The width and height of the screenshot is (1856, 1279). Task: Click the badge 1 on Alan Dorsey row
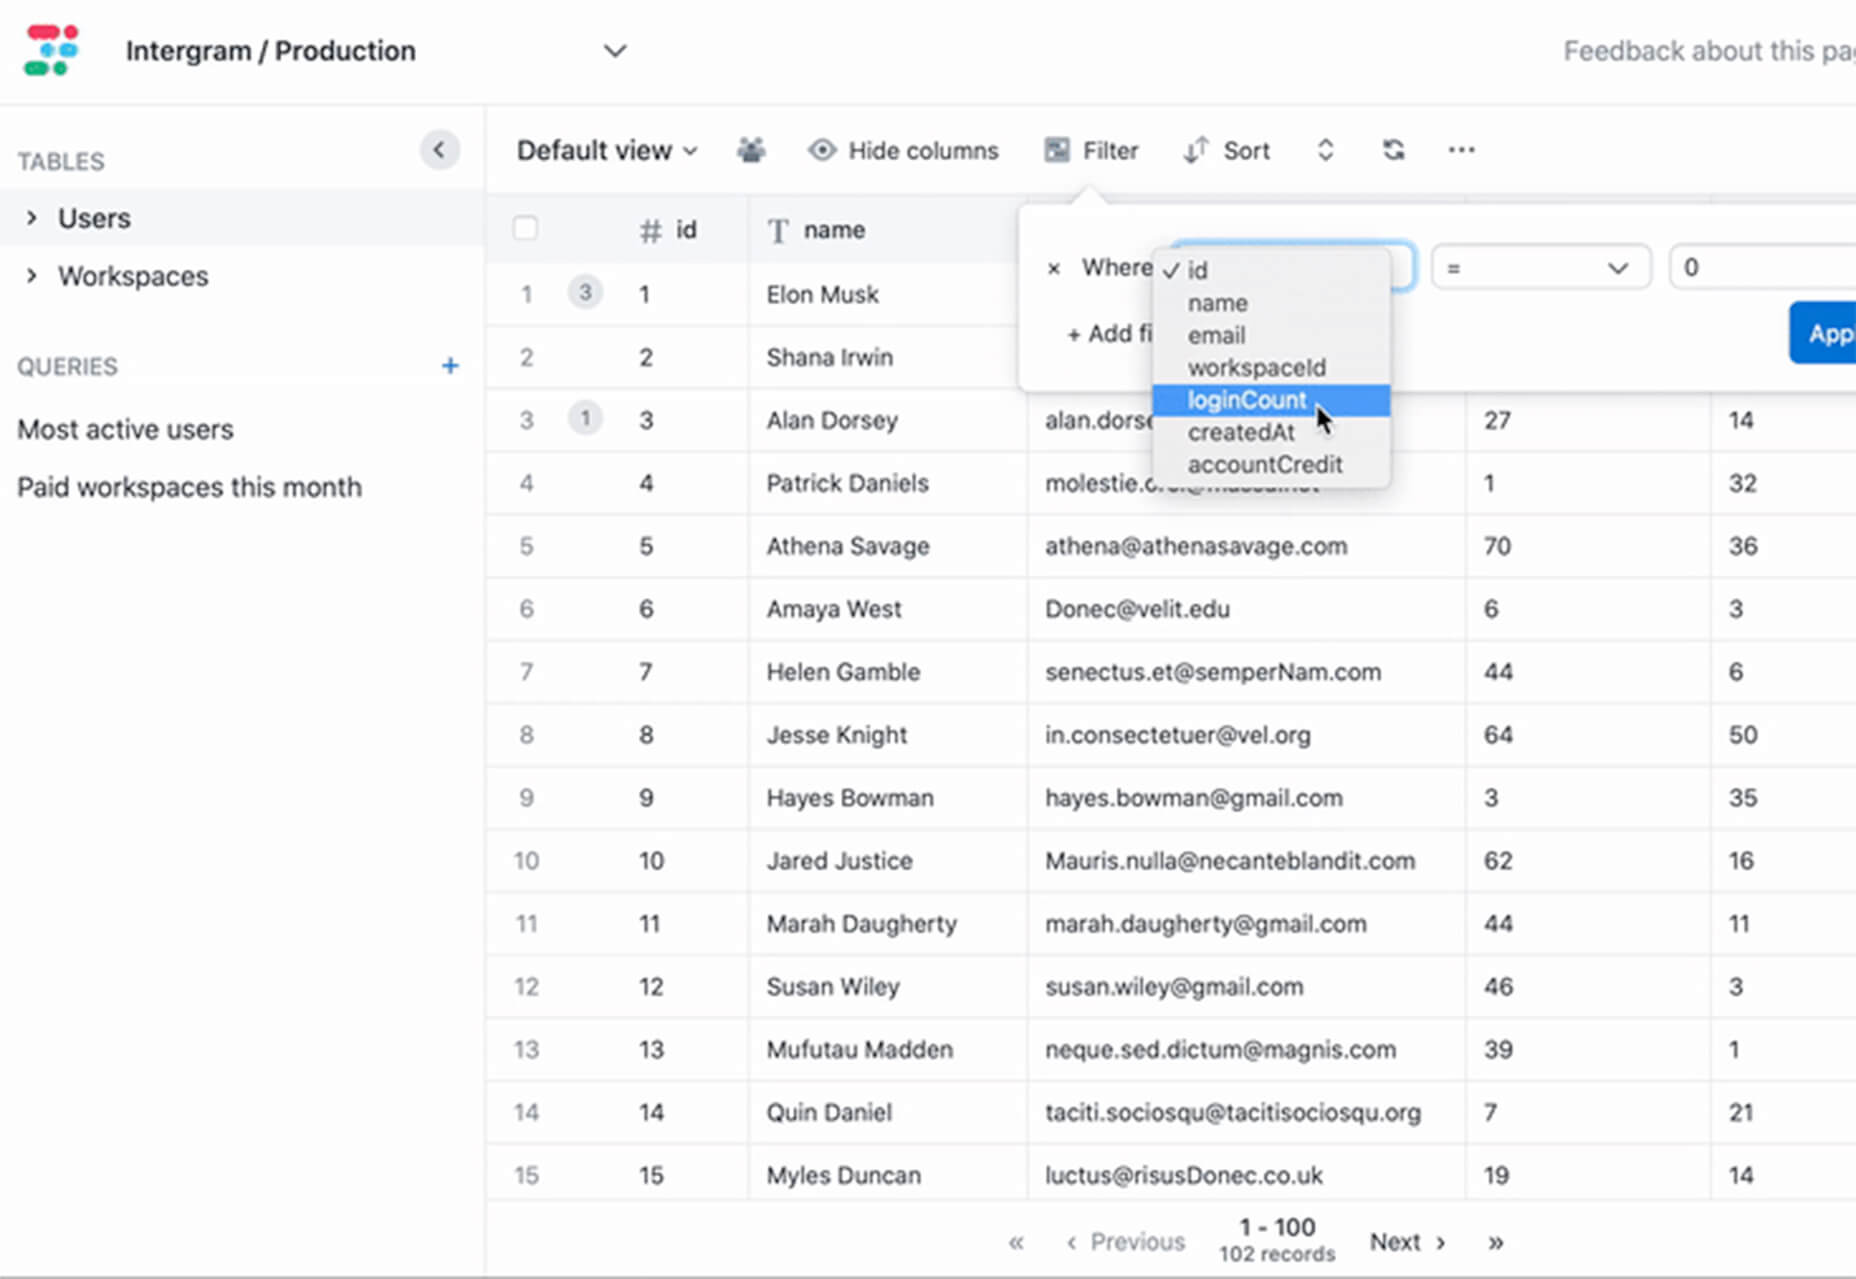coord(585,418)
